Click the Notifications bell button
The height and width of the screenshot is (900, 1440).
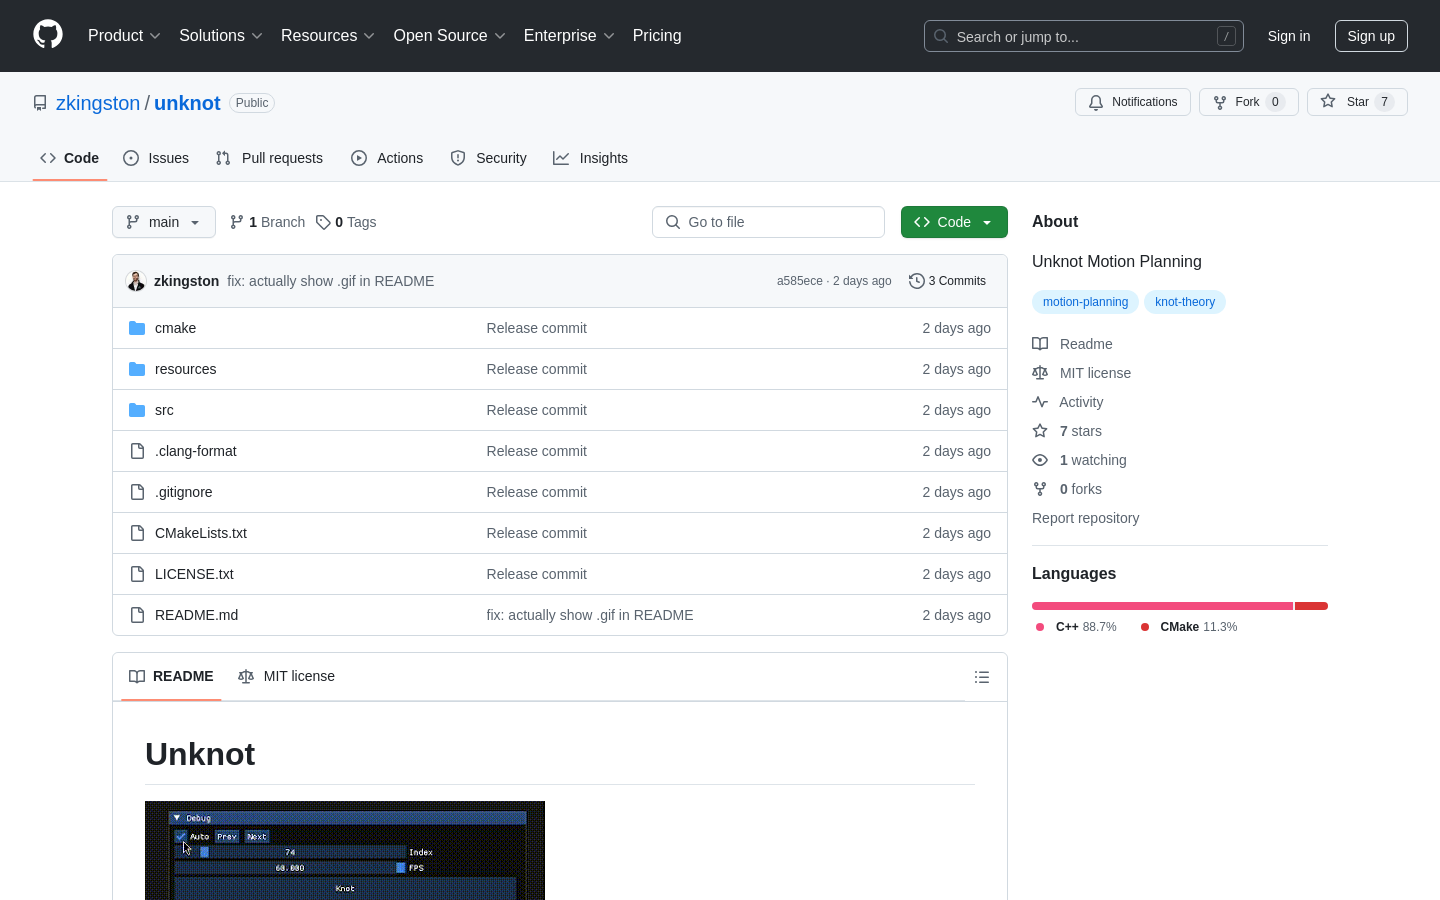1132,102
